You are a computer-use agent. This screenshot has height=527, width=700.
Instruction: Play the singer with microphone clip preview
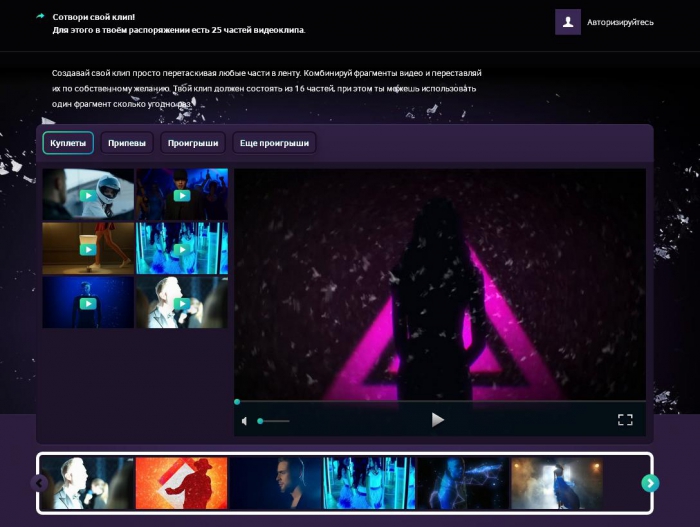(182, 303)
